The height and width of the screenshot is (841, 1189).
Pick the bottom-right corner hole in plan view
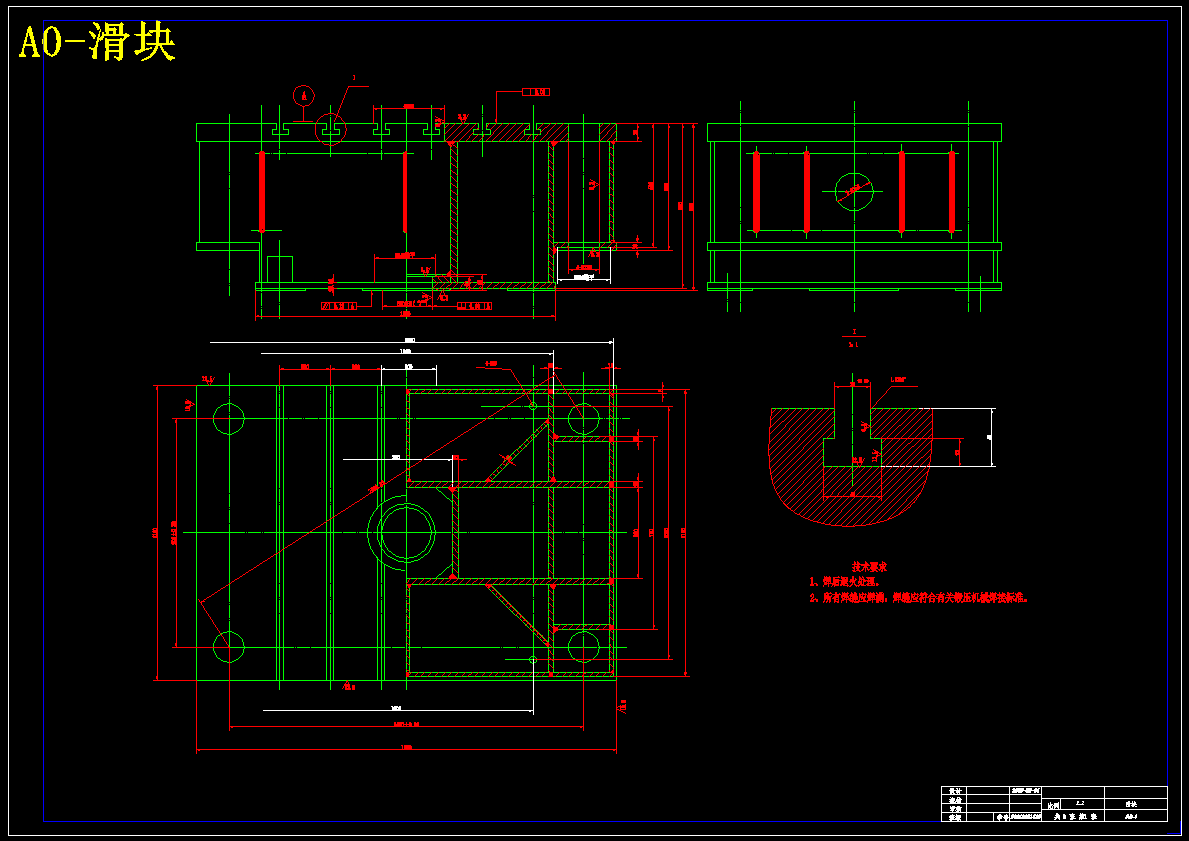584,647
